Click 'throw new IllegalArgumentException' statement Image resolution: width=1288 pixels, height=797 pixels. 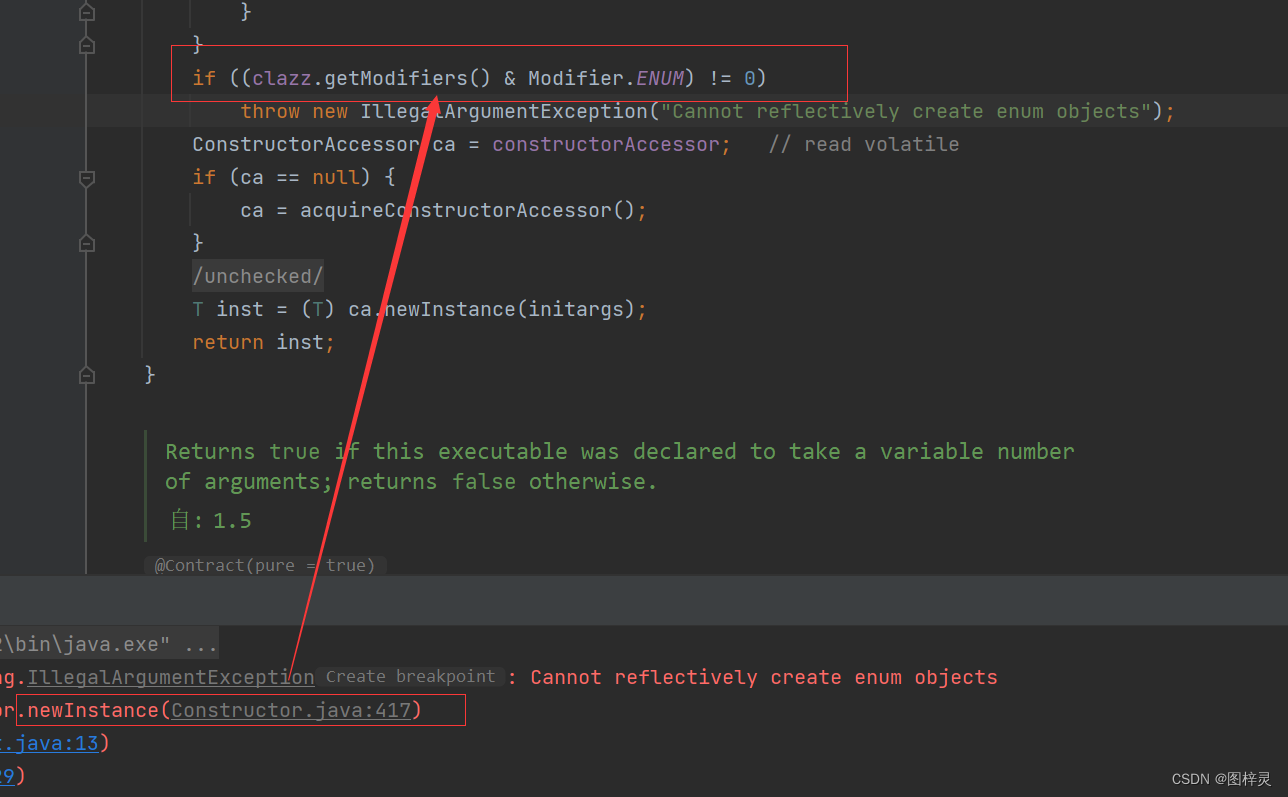click(x=445, y=111)
